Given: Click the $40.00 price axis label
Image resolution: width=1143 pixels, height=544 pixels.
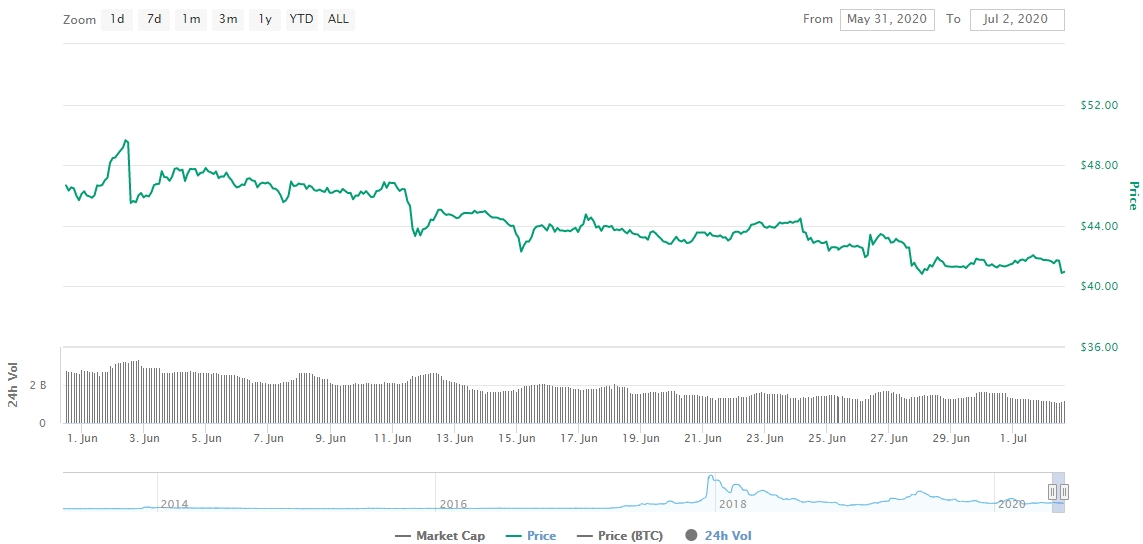Looking at the screenshot, I should pyautogui.click(x=1099, y=286).
